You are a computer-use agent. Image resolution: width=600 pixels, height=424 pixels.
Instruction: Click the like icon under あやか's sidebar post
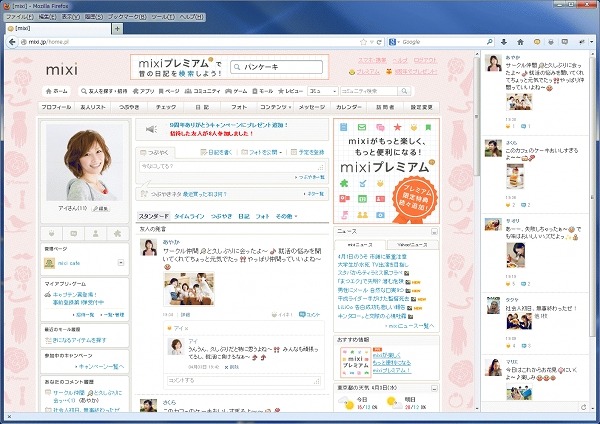point(509,126)
